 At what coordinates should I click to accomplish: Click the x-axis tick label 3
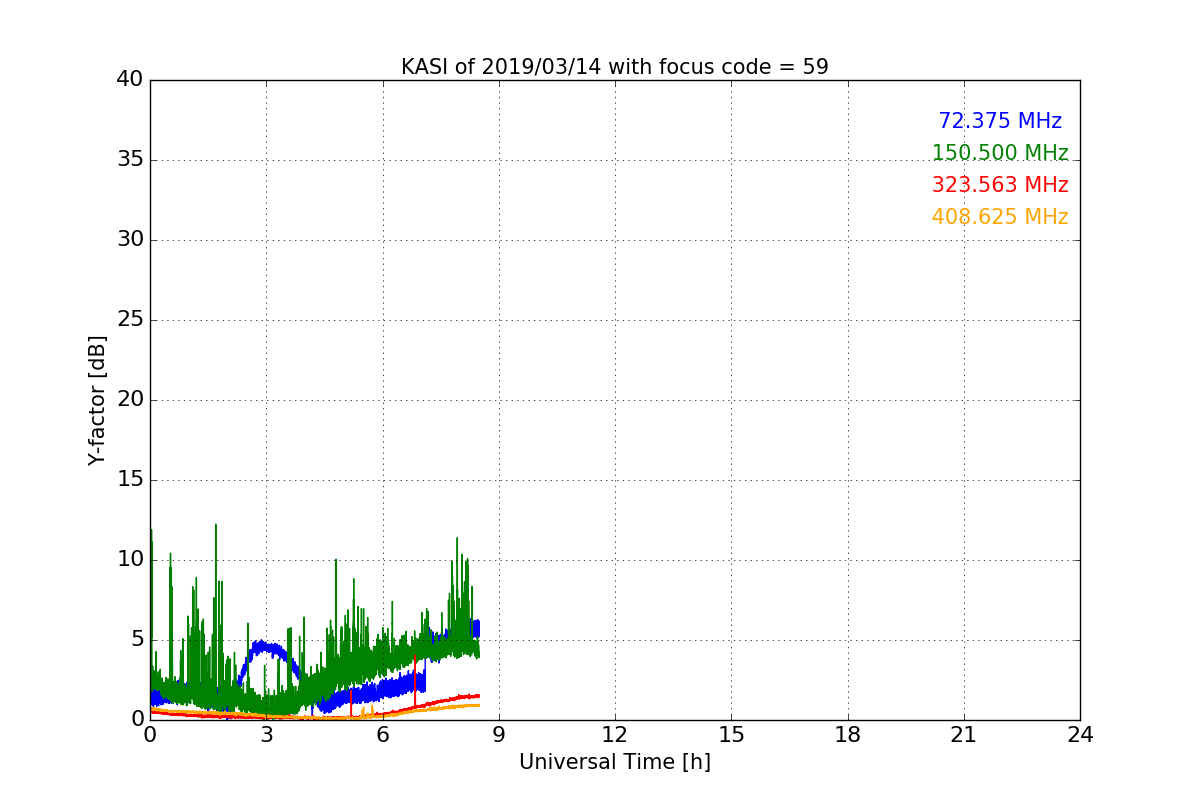coord(266,735)
